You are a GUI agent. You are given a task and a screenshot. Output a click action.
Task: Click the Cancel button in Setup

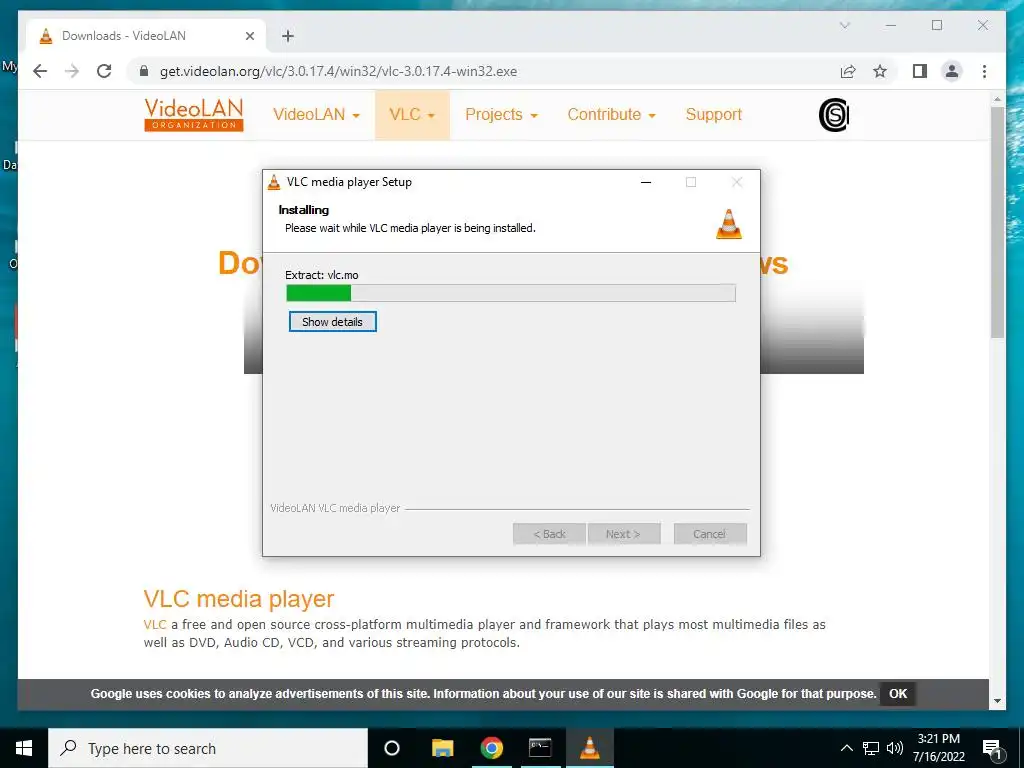coord(710,534)
